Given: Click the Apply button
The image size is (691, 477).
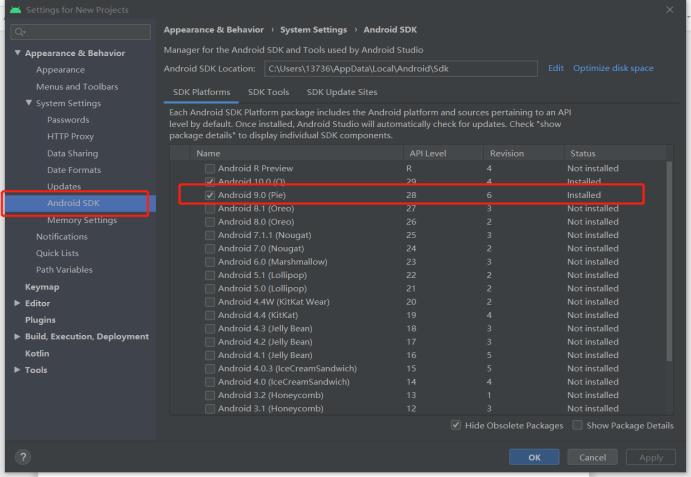Looking at the screenshot, I should point(651,457).
